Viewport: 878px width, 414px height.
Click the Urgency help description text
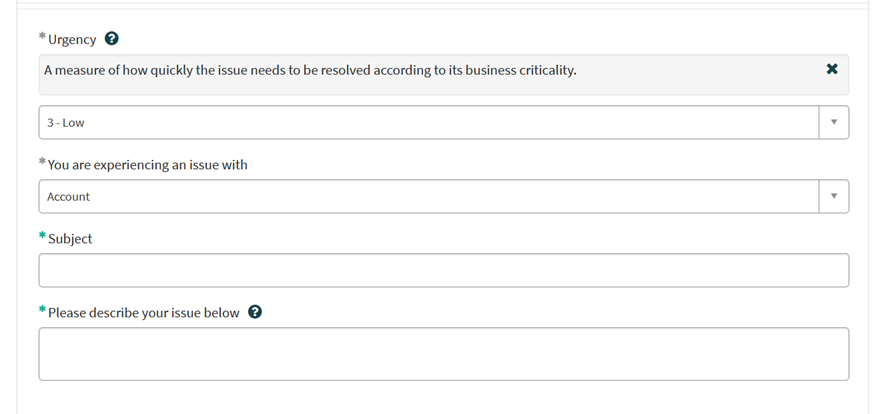(310, 70)
